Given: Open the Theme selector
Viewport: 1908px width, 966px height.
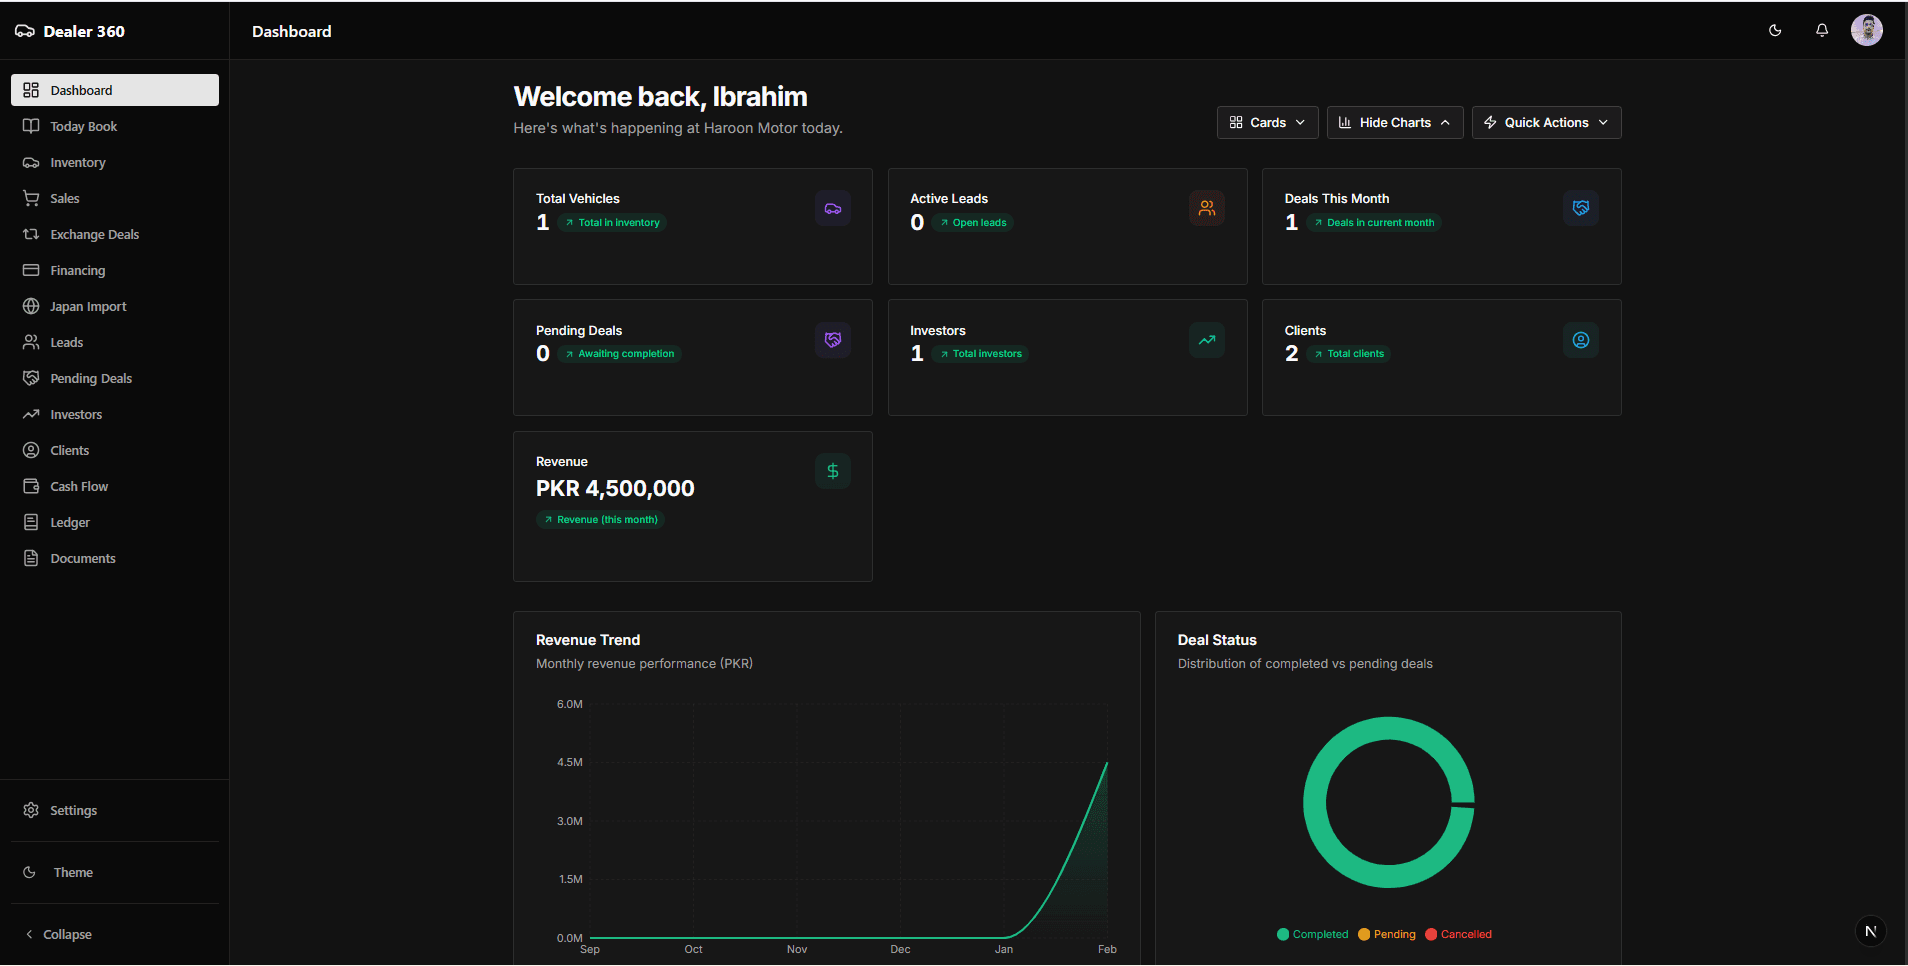Looking at the screenshot, I should tap(71, 872).
